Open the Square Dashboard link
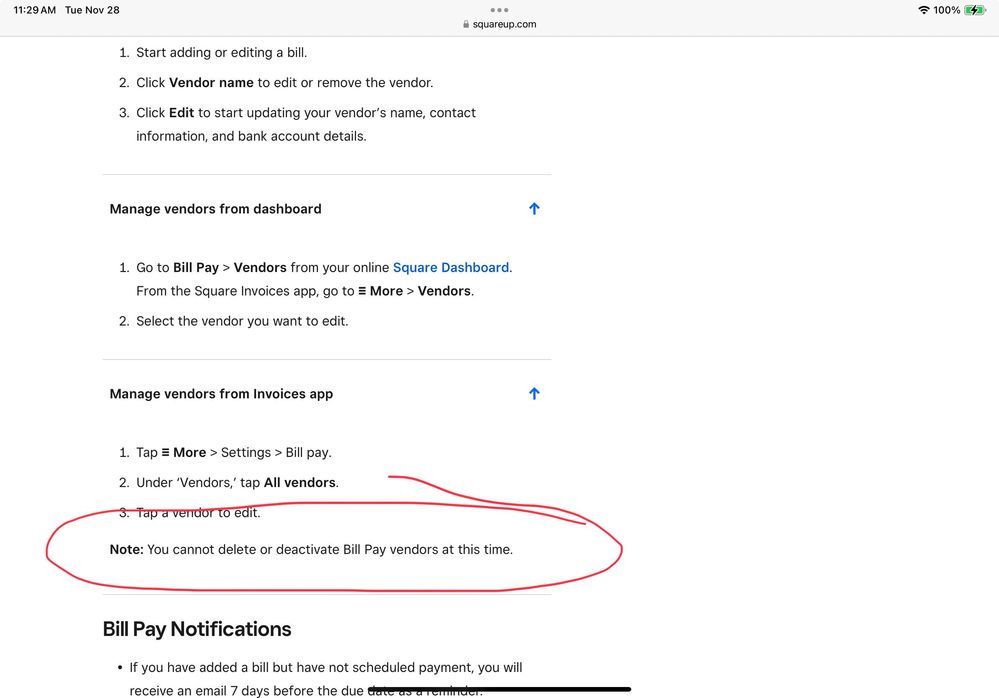Image resolution: width=999 pixels, height=698 pixels. click(450, 267)
